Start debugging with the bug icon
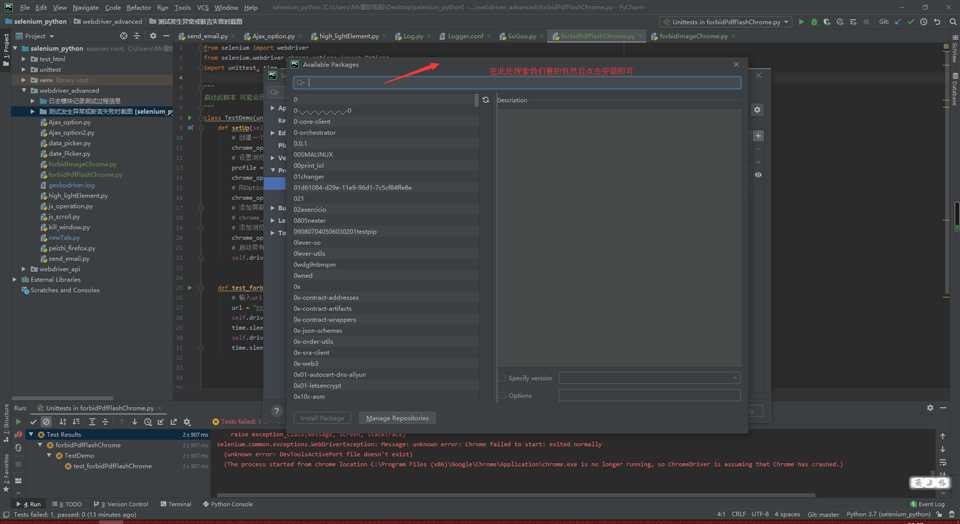The height and width of the screenshot is (524, 960). click(x=814, y=21)
